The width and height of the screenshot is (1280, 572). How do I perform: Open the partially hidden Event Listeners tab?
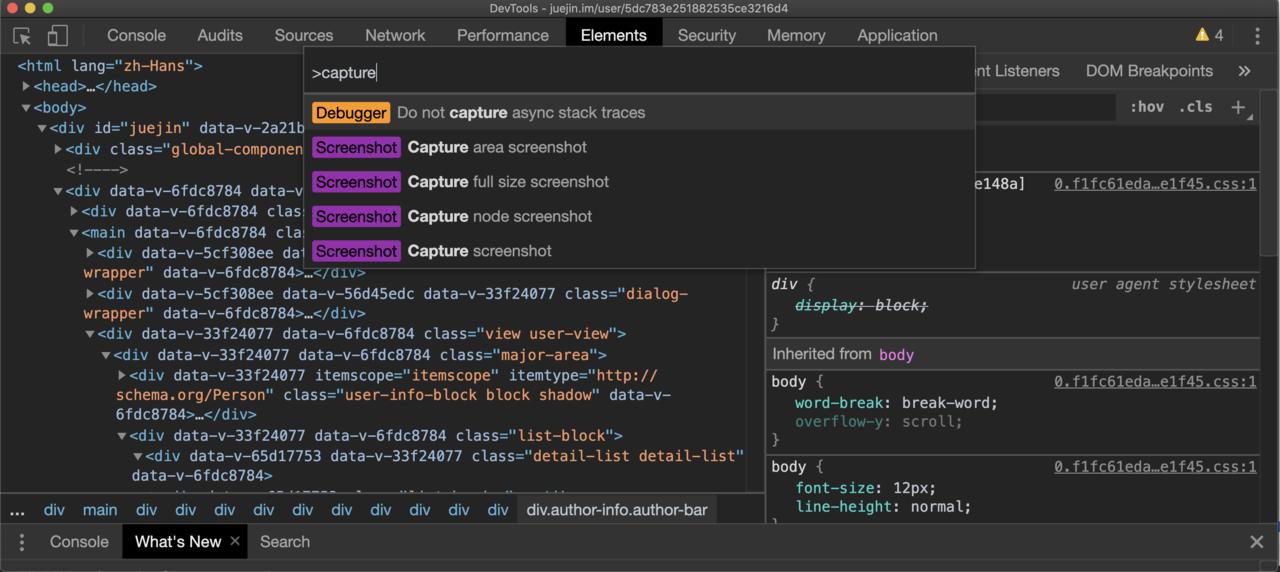[x=1017, y=71]
